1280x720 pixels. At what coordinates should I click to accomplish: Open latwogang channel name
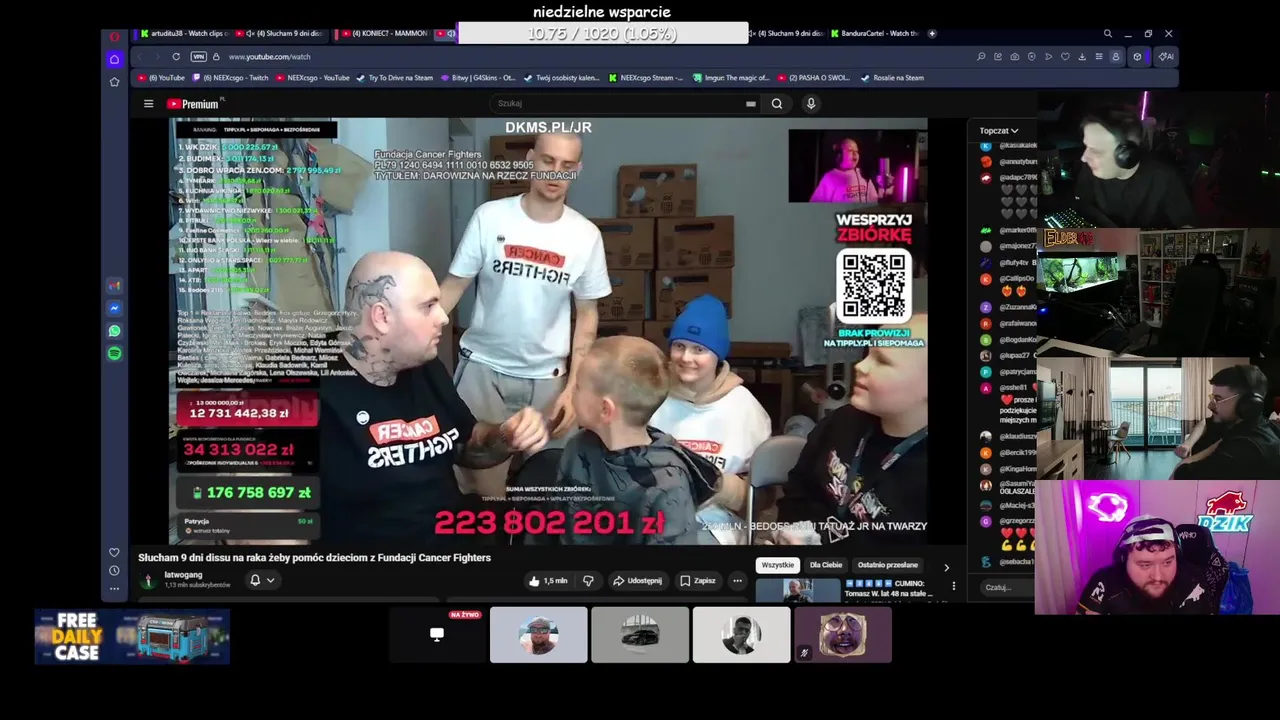(183, 575)
